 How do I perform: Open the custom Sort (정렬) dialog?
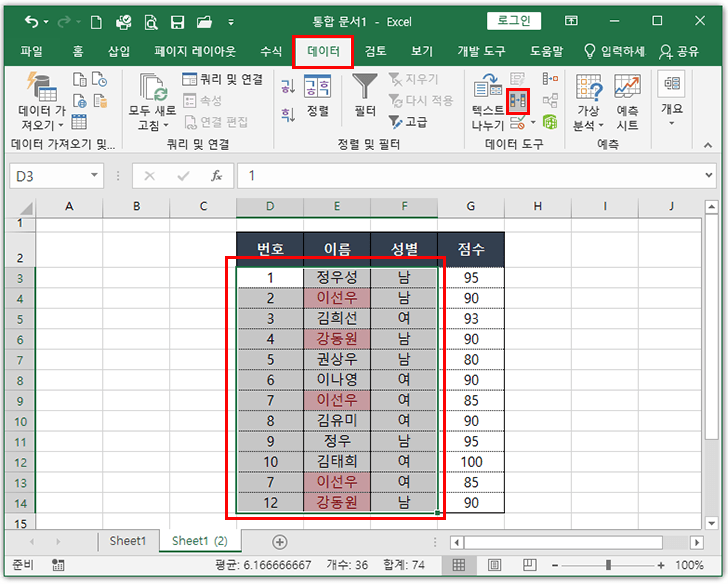(318, 96)
